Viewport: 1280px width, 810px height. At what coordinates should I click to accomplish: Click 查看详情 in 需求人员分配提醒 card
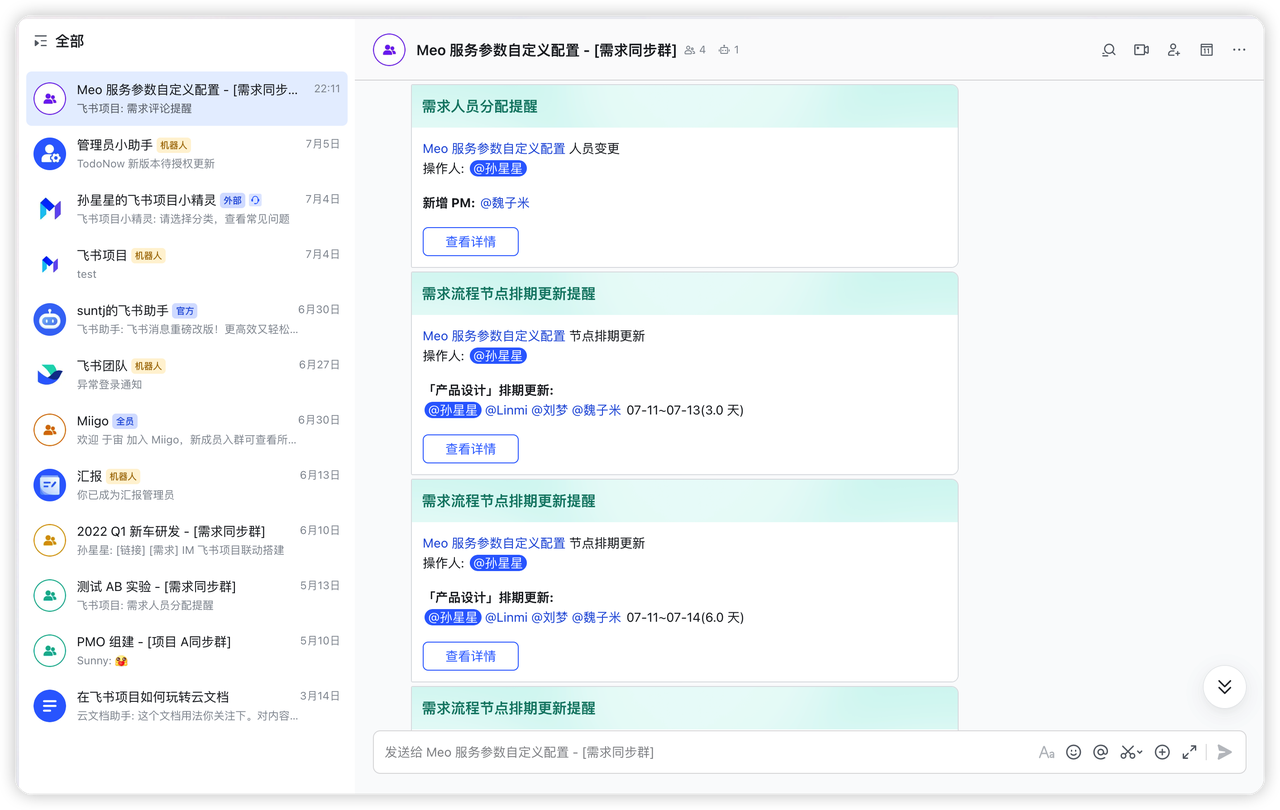click(470, 242)
